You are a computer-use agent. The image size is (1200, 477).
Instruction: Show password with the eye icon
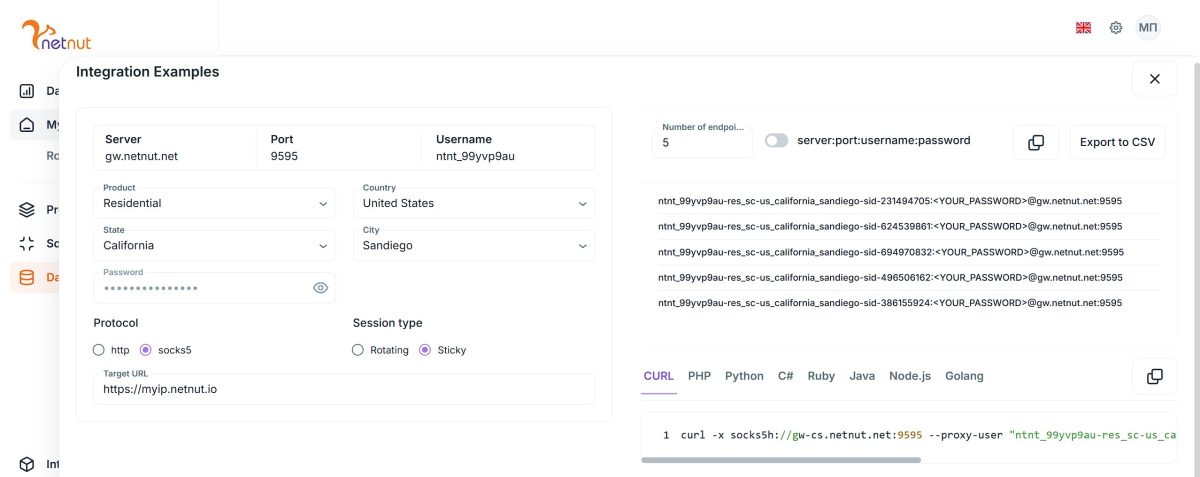click(x=320, y=288)
